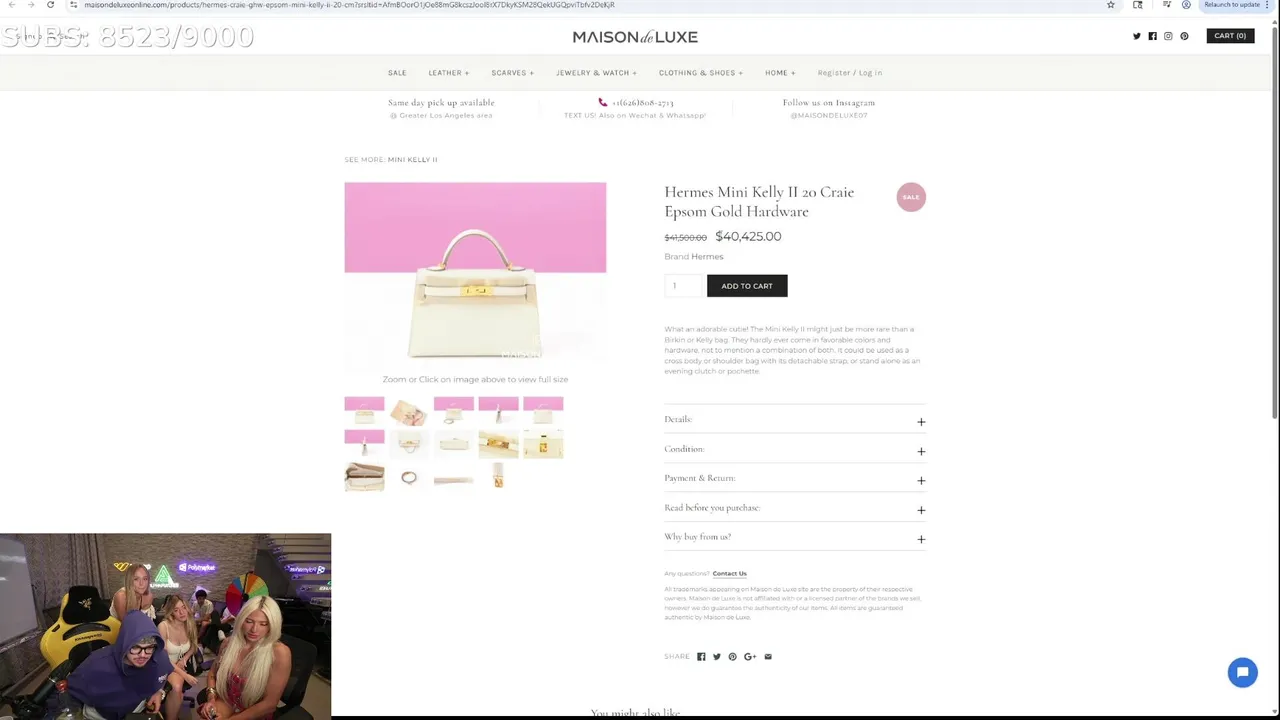Viewport: 1280px width, 720px height.
Task: Click the MINI KELLY II breadcrumb link
Action: (412, 160)
